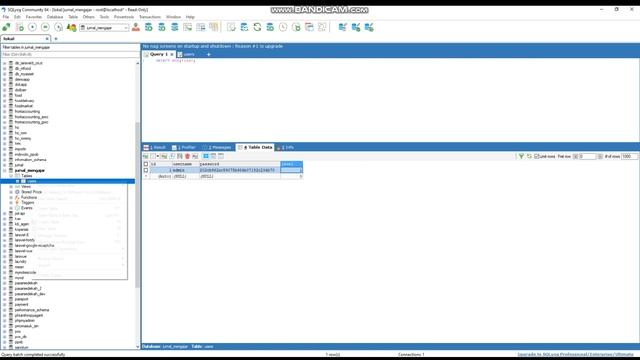Open the Database menu
This screenshot has height=360, width=640.
tap(55, 17)
